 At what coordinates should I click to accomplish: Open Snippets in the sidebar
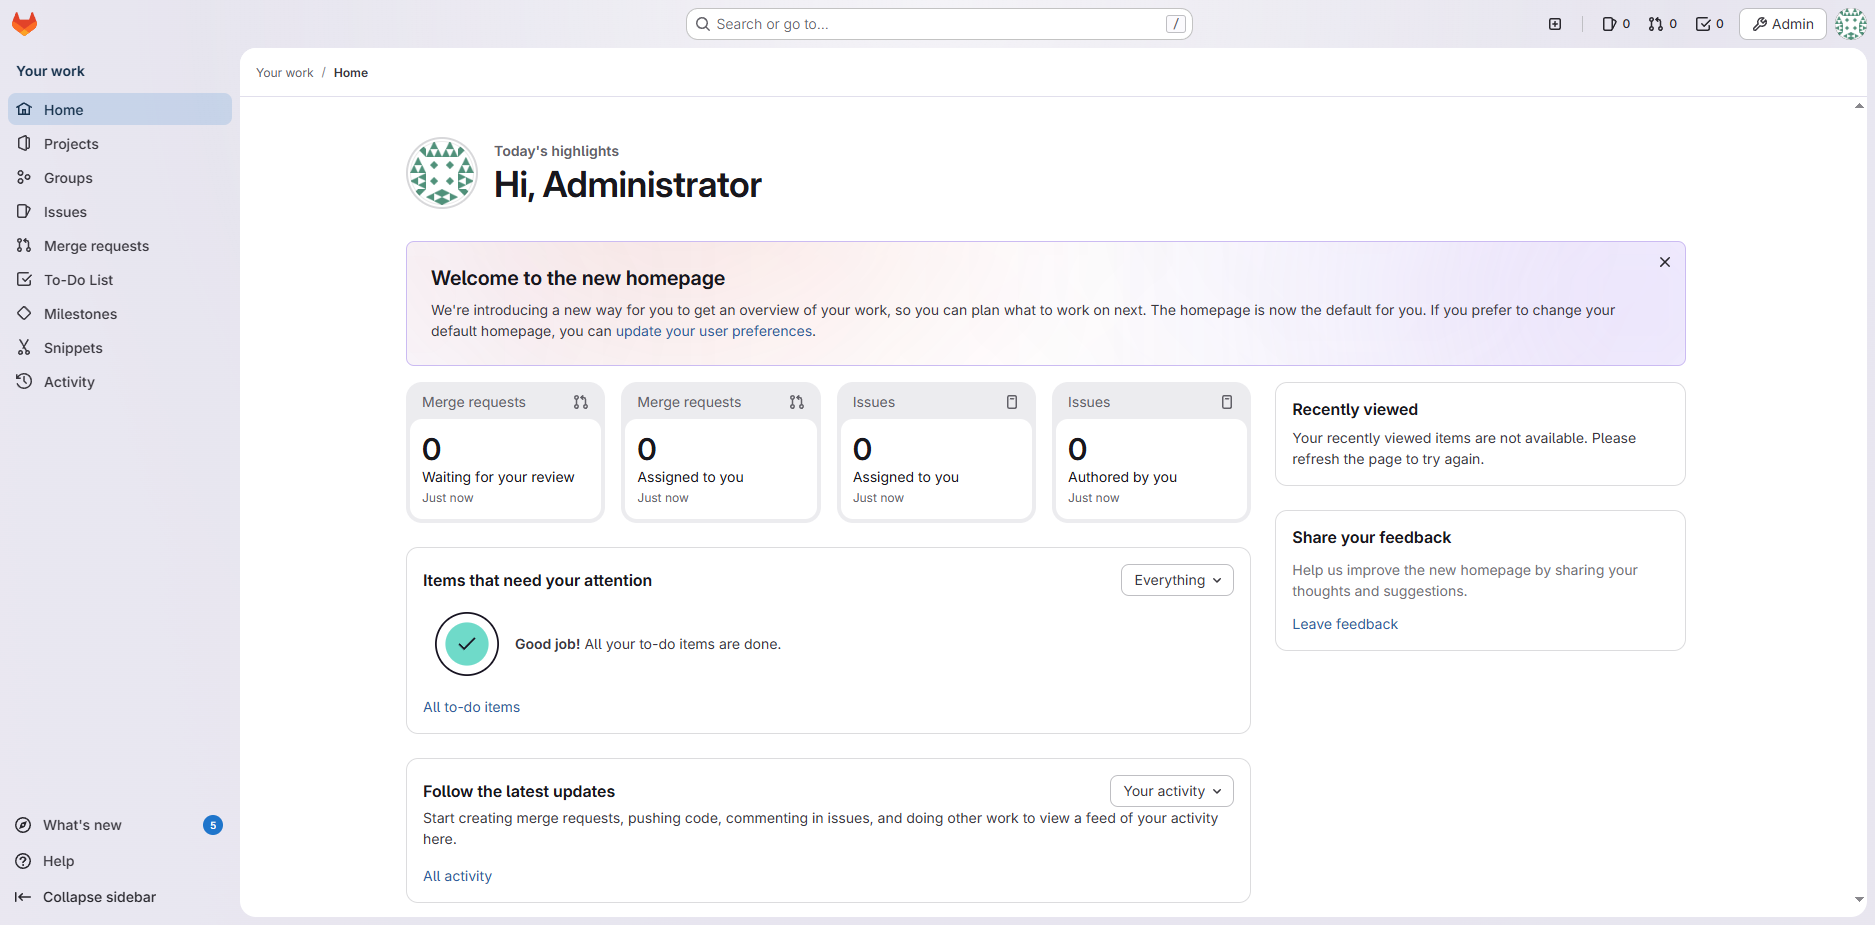click(73, 348)
